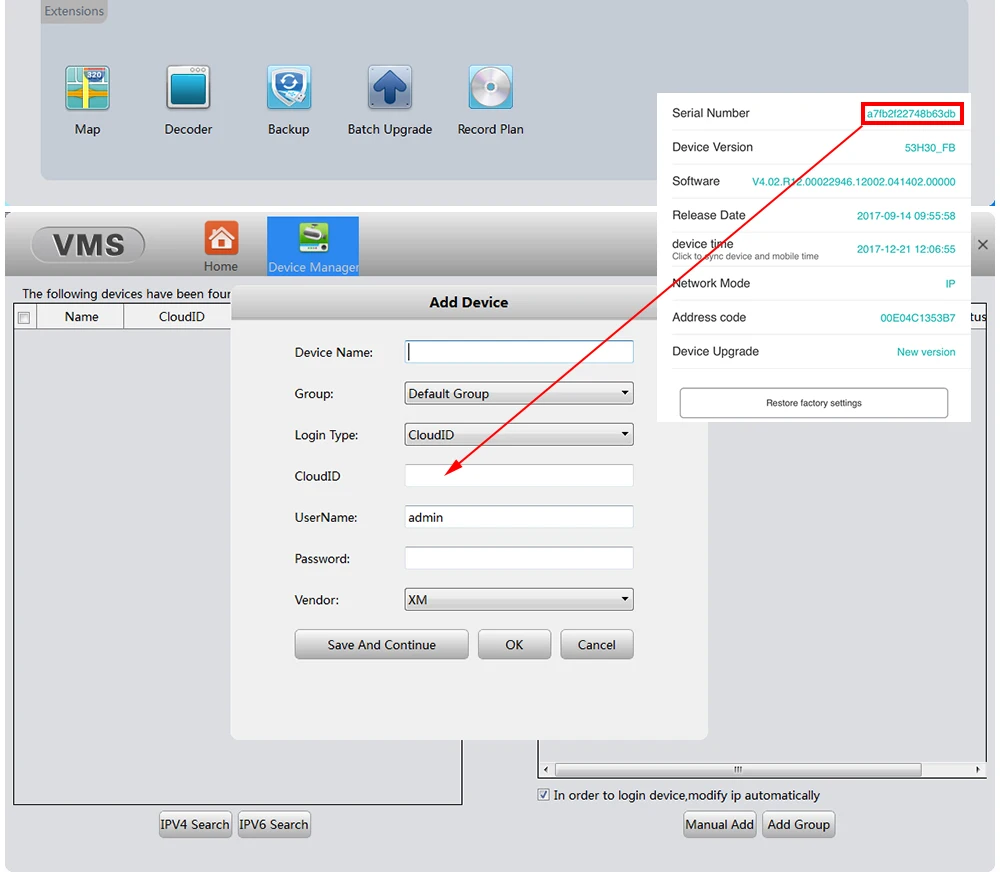
Task: Click into the CloudID input field
Action: coord(519,476)
